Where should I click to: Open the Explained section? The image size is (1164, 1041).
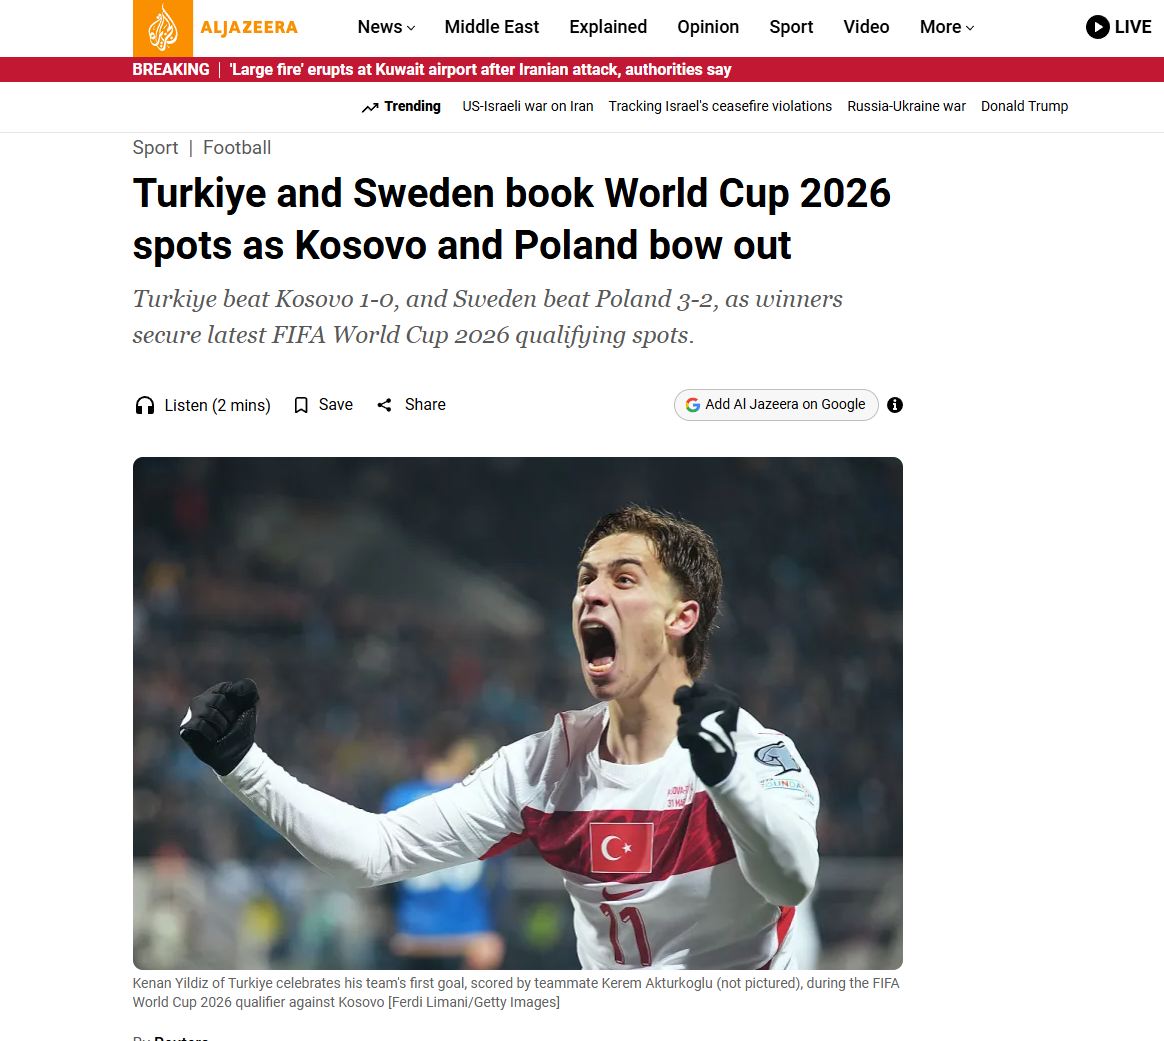[x=608, y=27]
